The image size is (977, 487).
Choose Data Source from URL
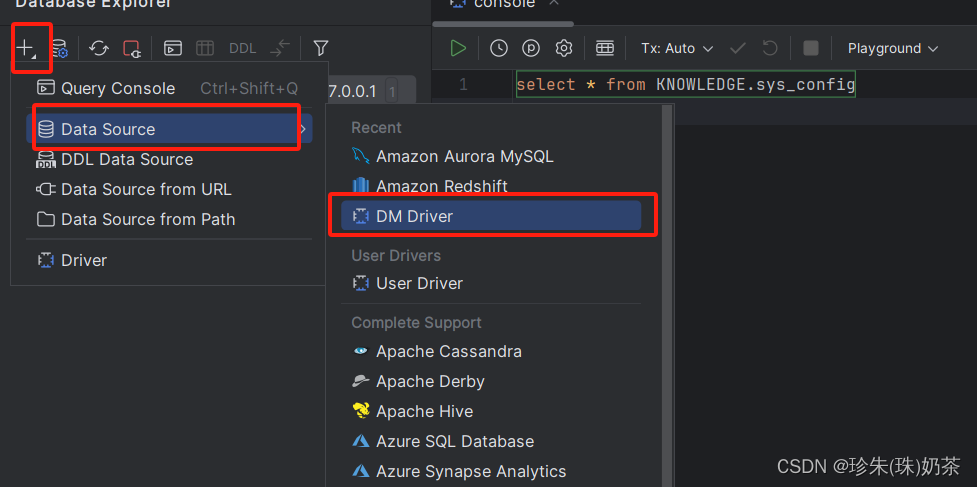pyautogui.click(x=169, y=189)
